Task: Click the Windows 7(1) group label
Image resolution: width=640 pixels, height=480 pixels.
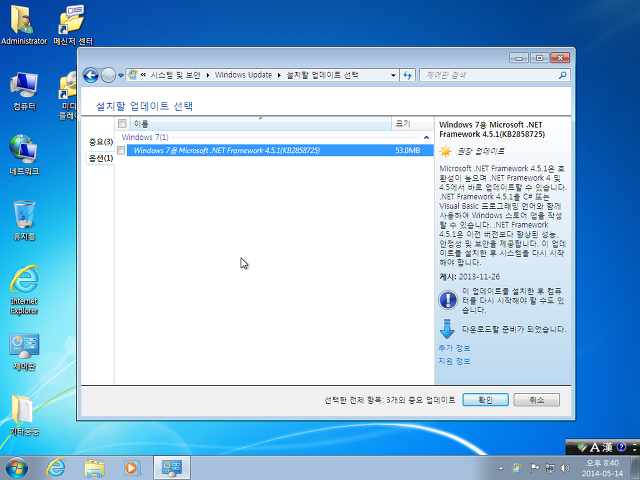Action: pos(145,137)
